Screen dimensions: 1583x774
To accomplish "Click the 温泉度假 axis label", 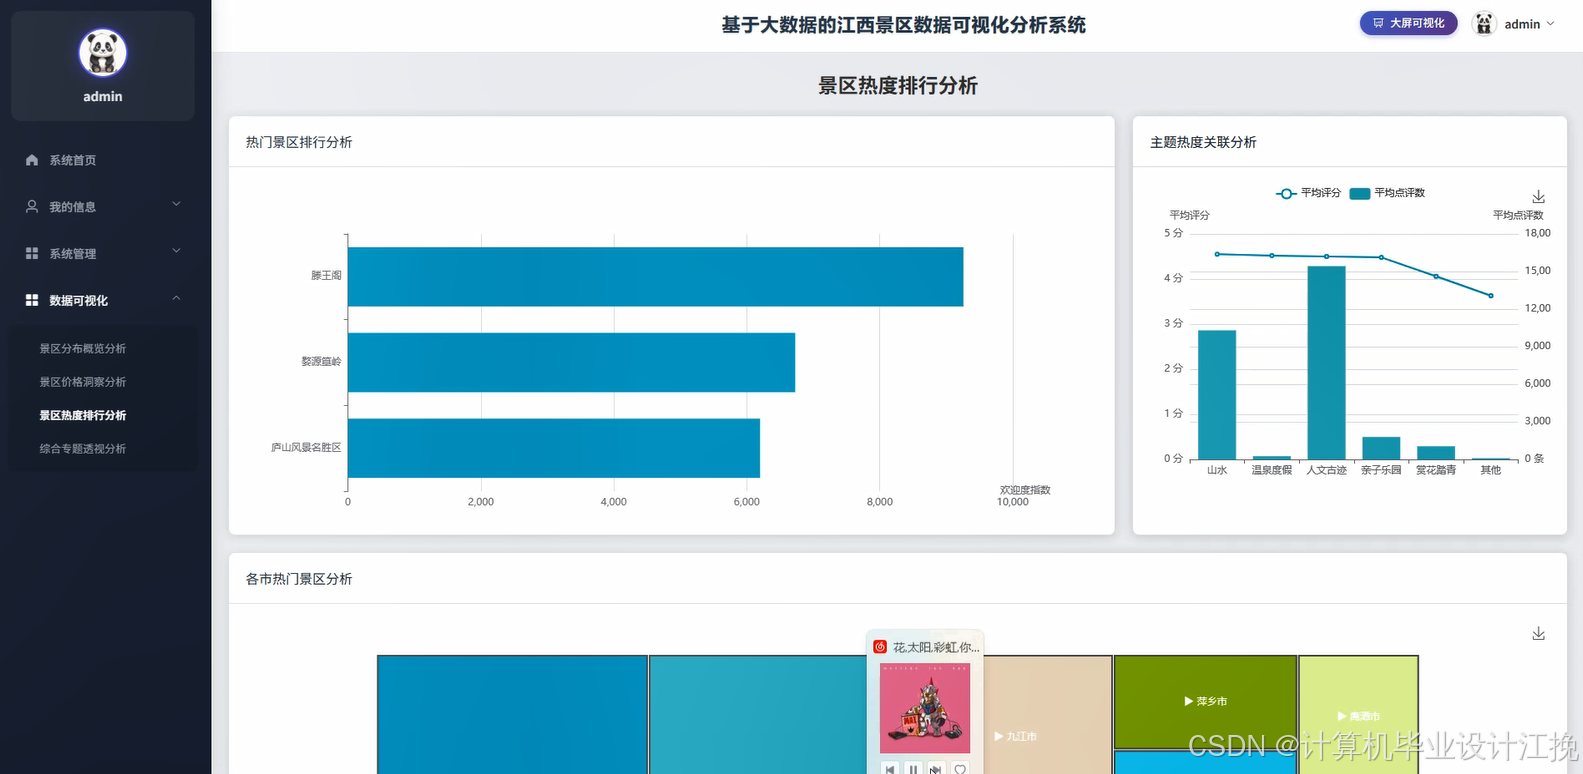I will (x=1272, y=470).
